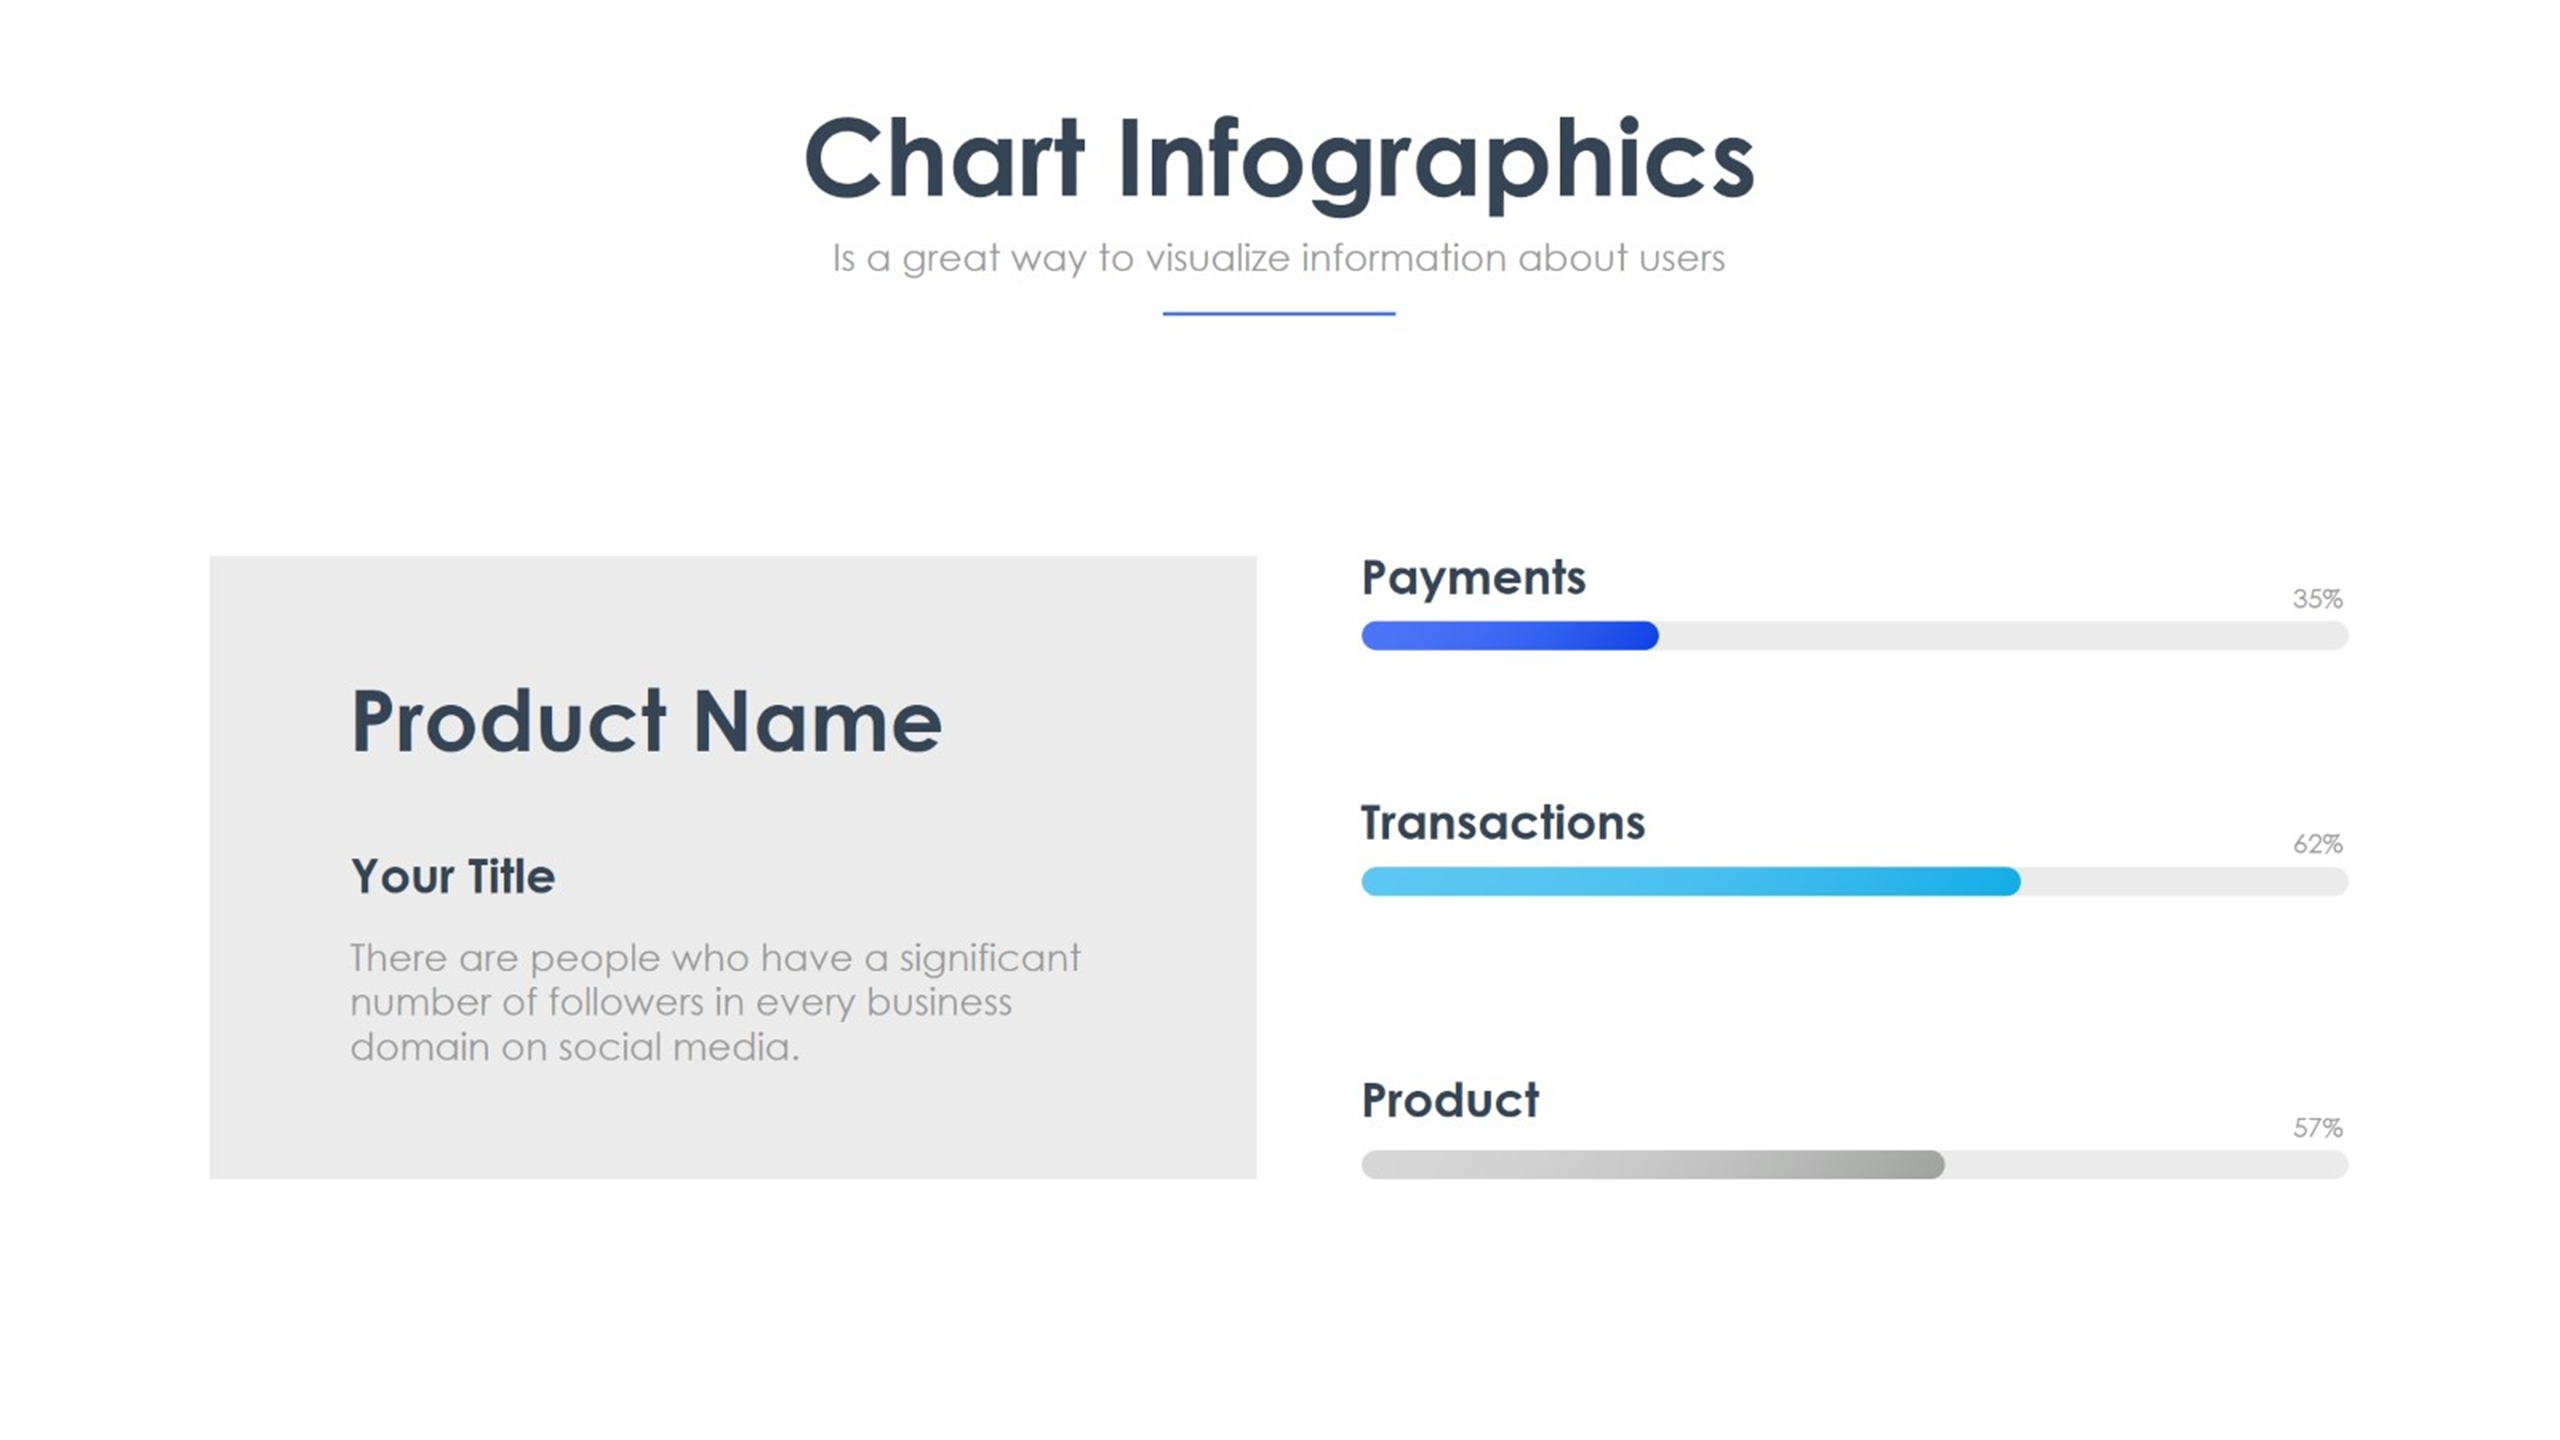
Task: Click the 57% value label
Action: (2317, 1128)
